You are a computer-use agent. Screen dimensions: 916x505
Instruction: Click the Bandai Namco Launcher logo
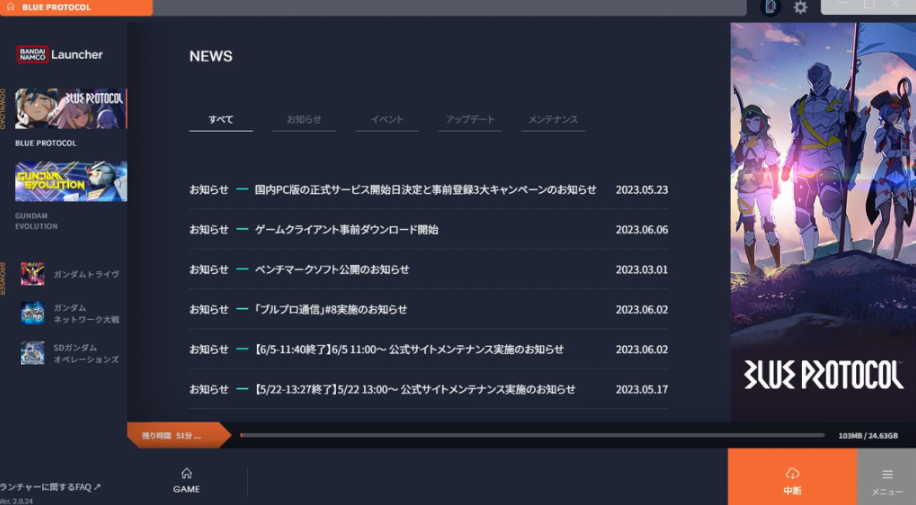tap(59, 54)
